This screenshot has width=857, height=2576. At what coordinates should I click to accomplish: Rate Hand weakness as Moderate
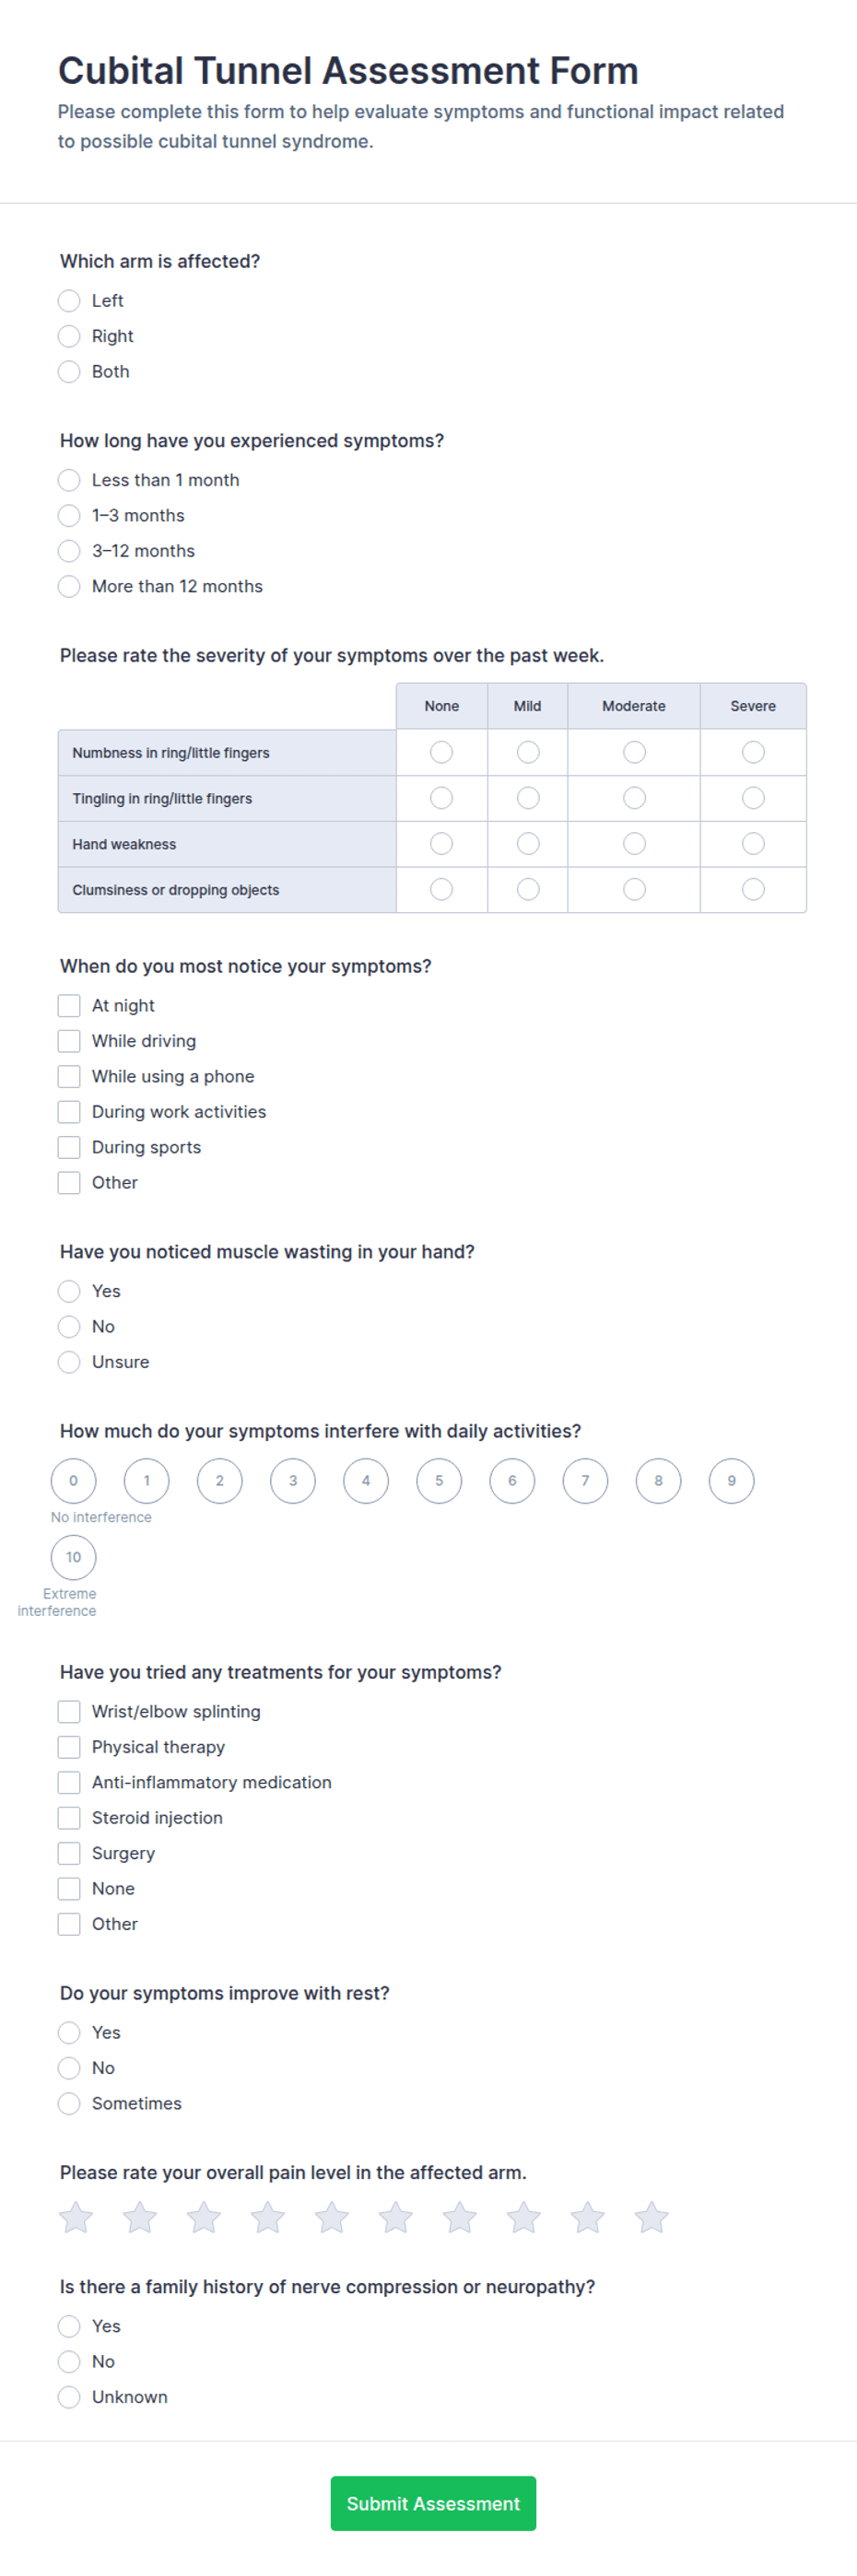coord(634,843)
